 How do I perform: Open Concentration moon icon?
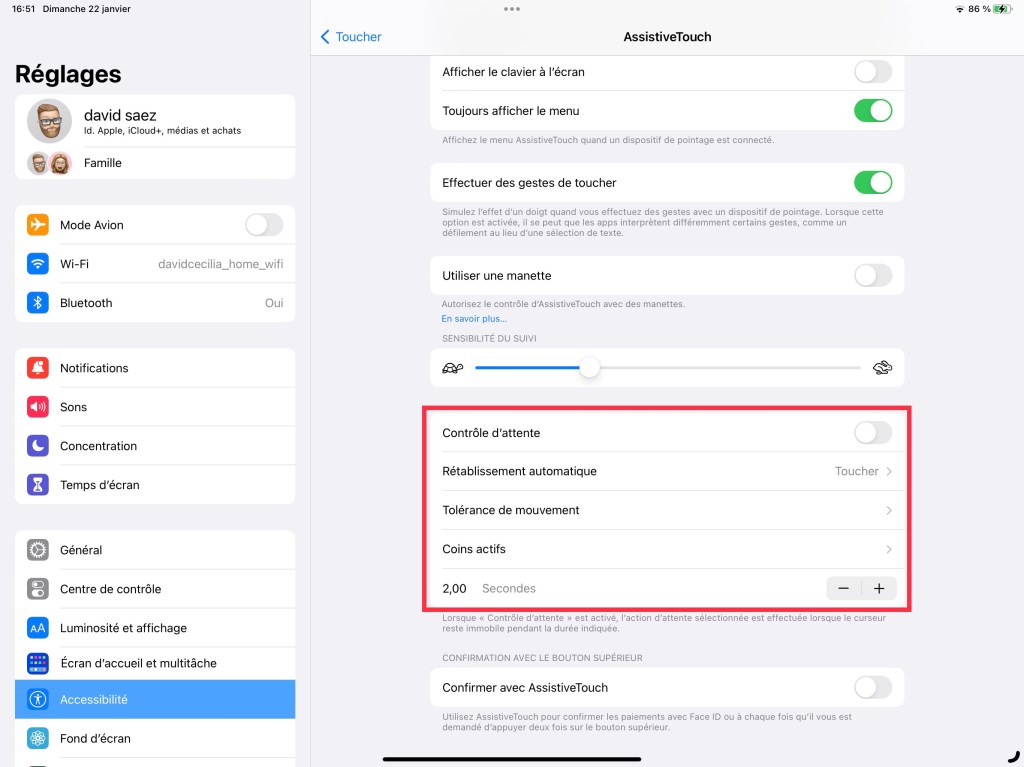click(37, 446)
